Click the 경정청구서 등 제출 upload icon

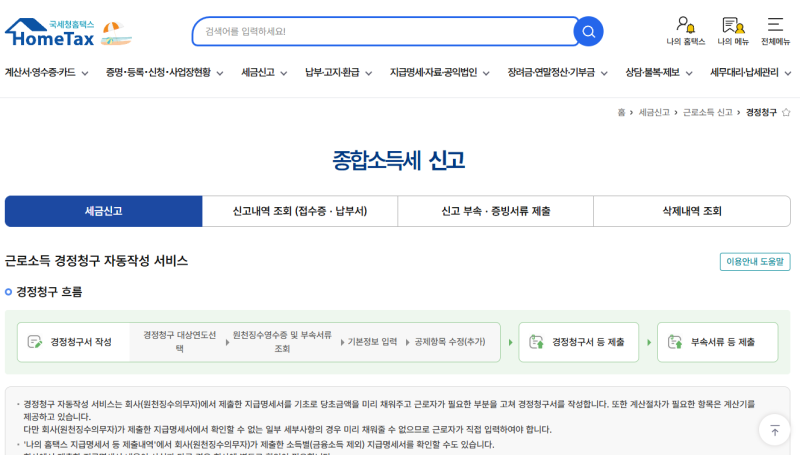(x=536, y=342)
